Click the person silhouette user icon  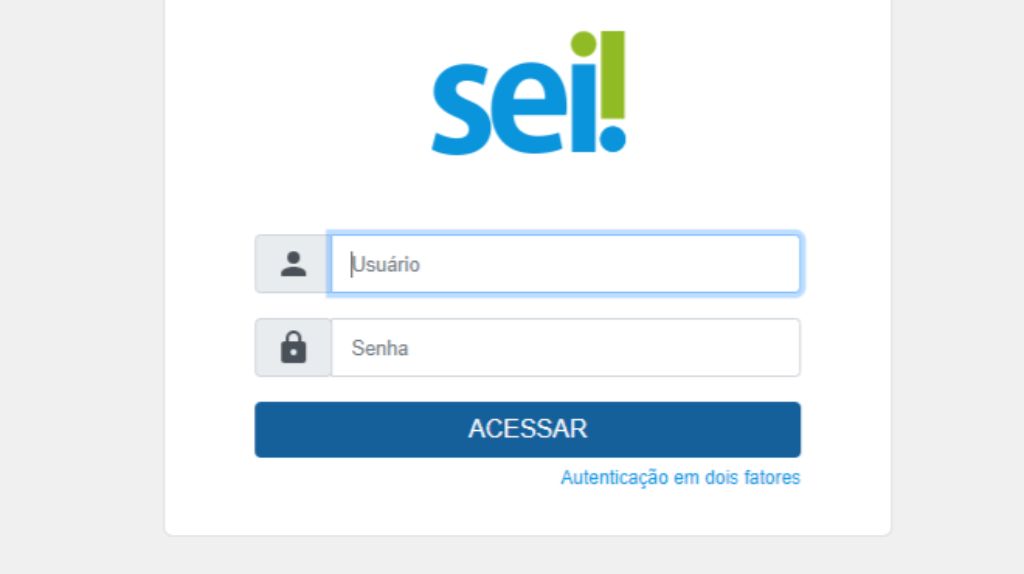point(293,264)
